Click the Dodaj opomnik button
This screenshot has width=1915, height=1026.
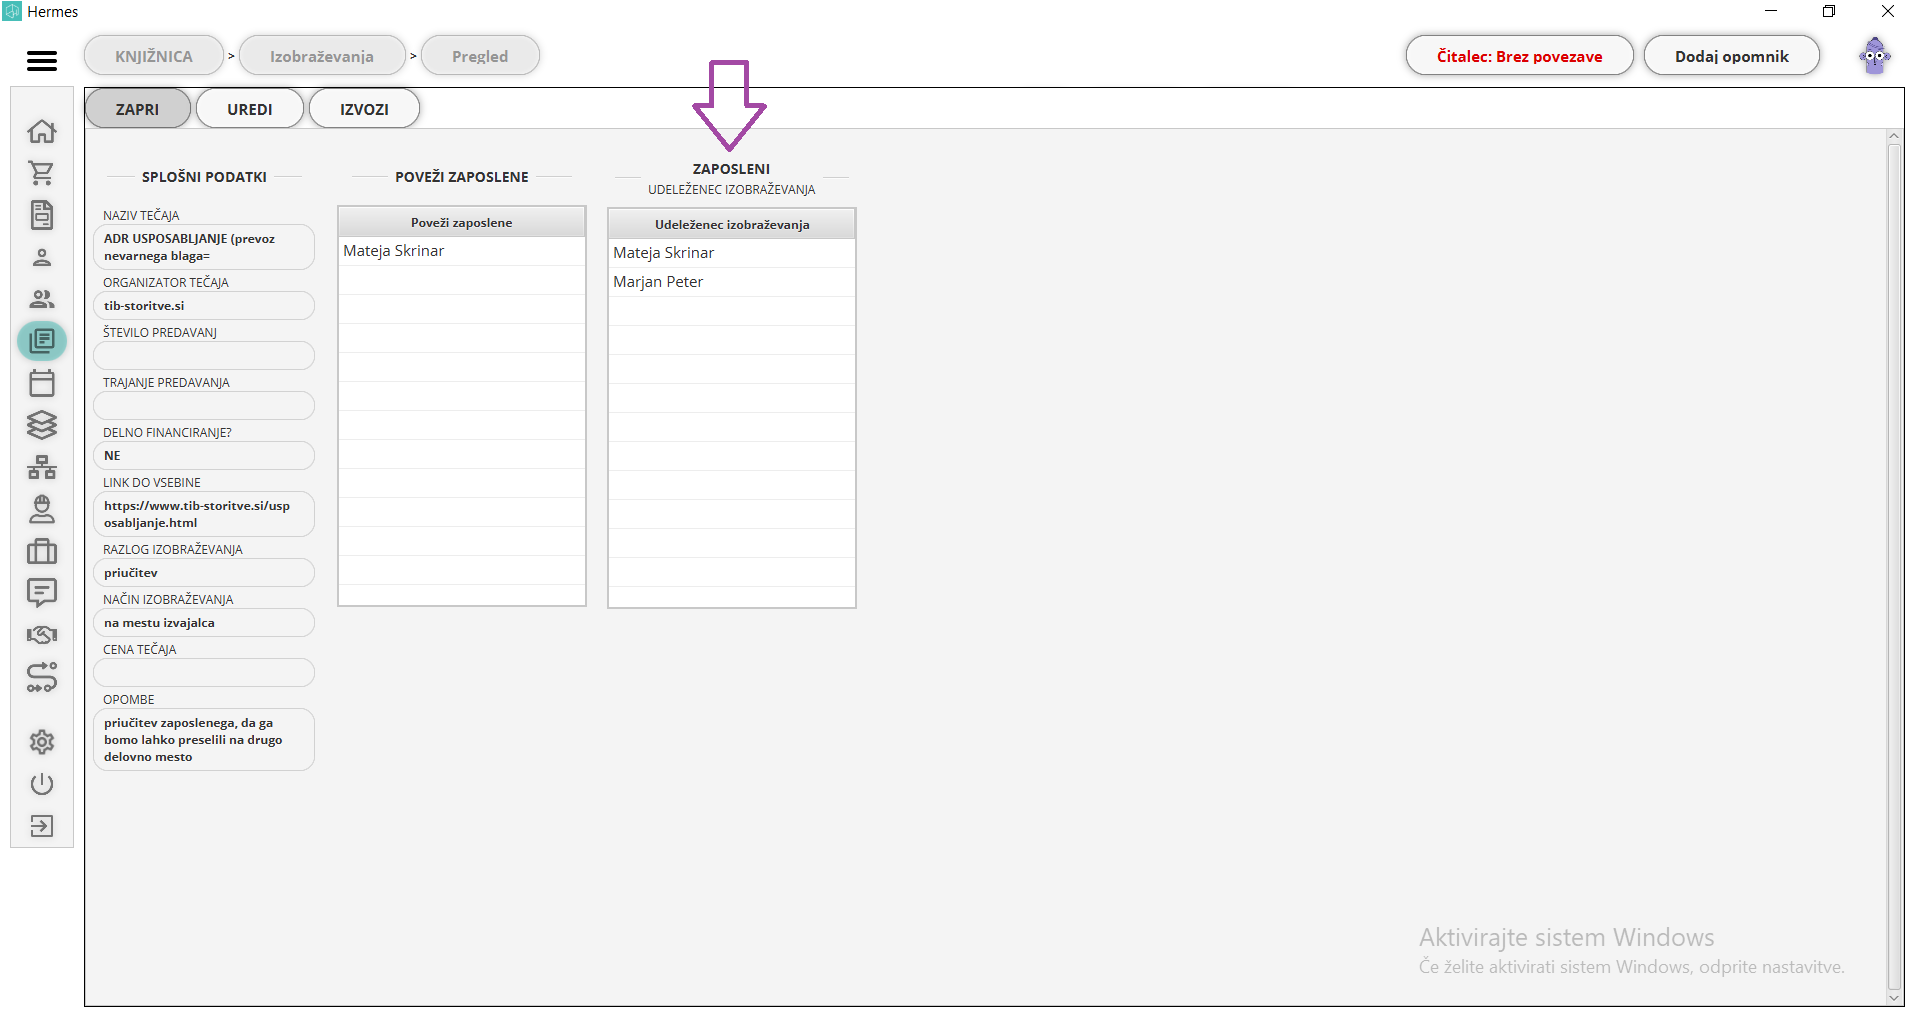click(1732, 56)
